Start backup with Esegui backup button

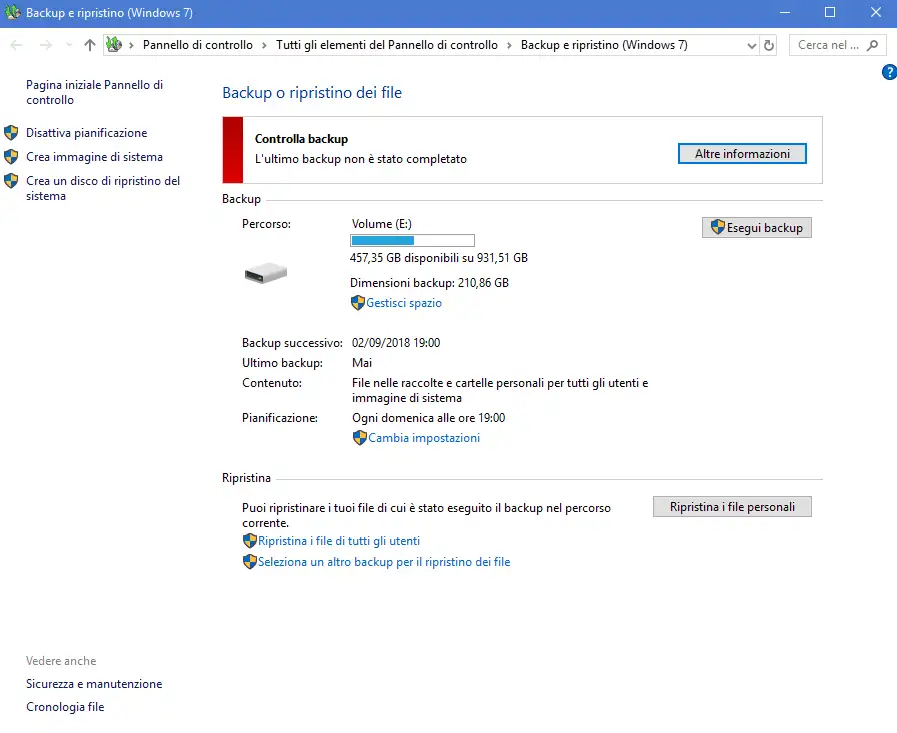(757, 227)
